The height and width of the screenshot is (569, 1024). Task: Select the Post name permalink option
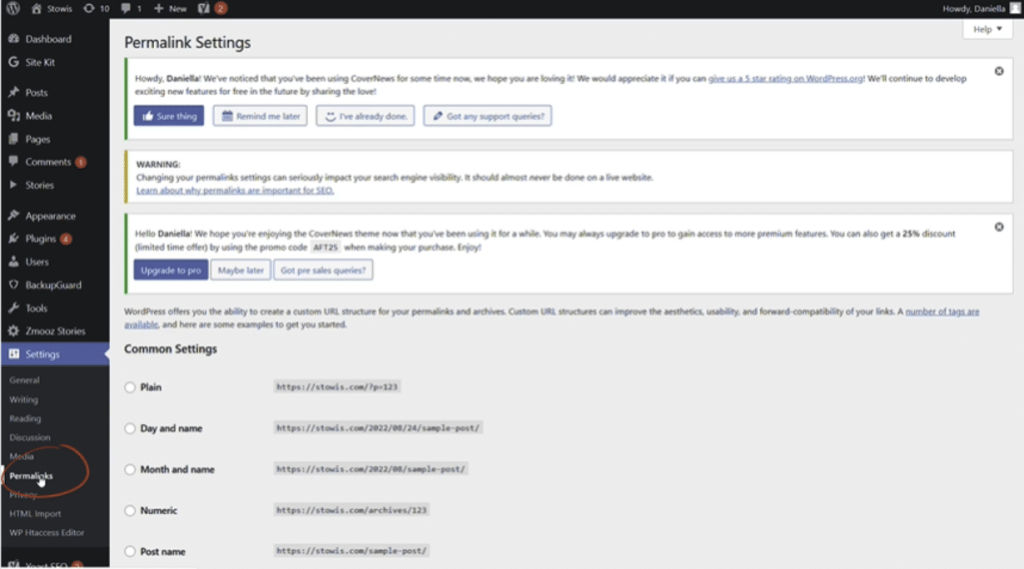point(130,552)
